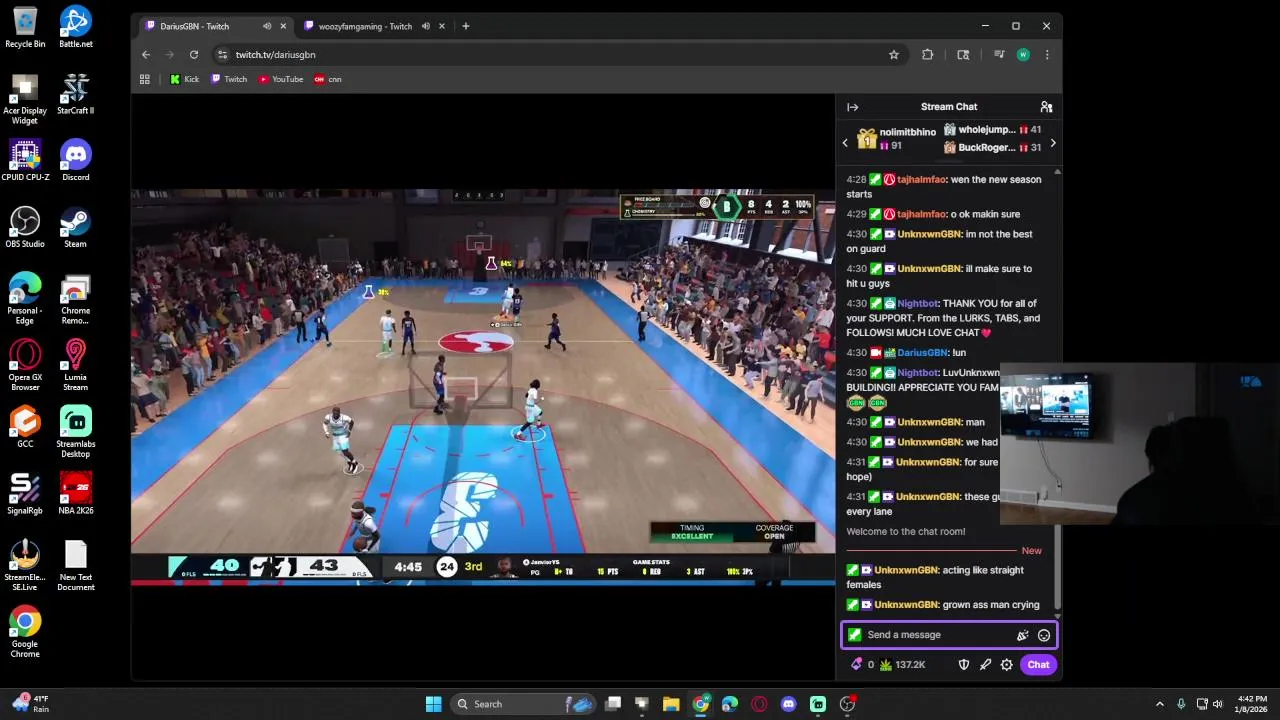Open the Chrome profile avatar

coord(1023,55)
